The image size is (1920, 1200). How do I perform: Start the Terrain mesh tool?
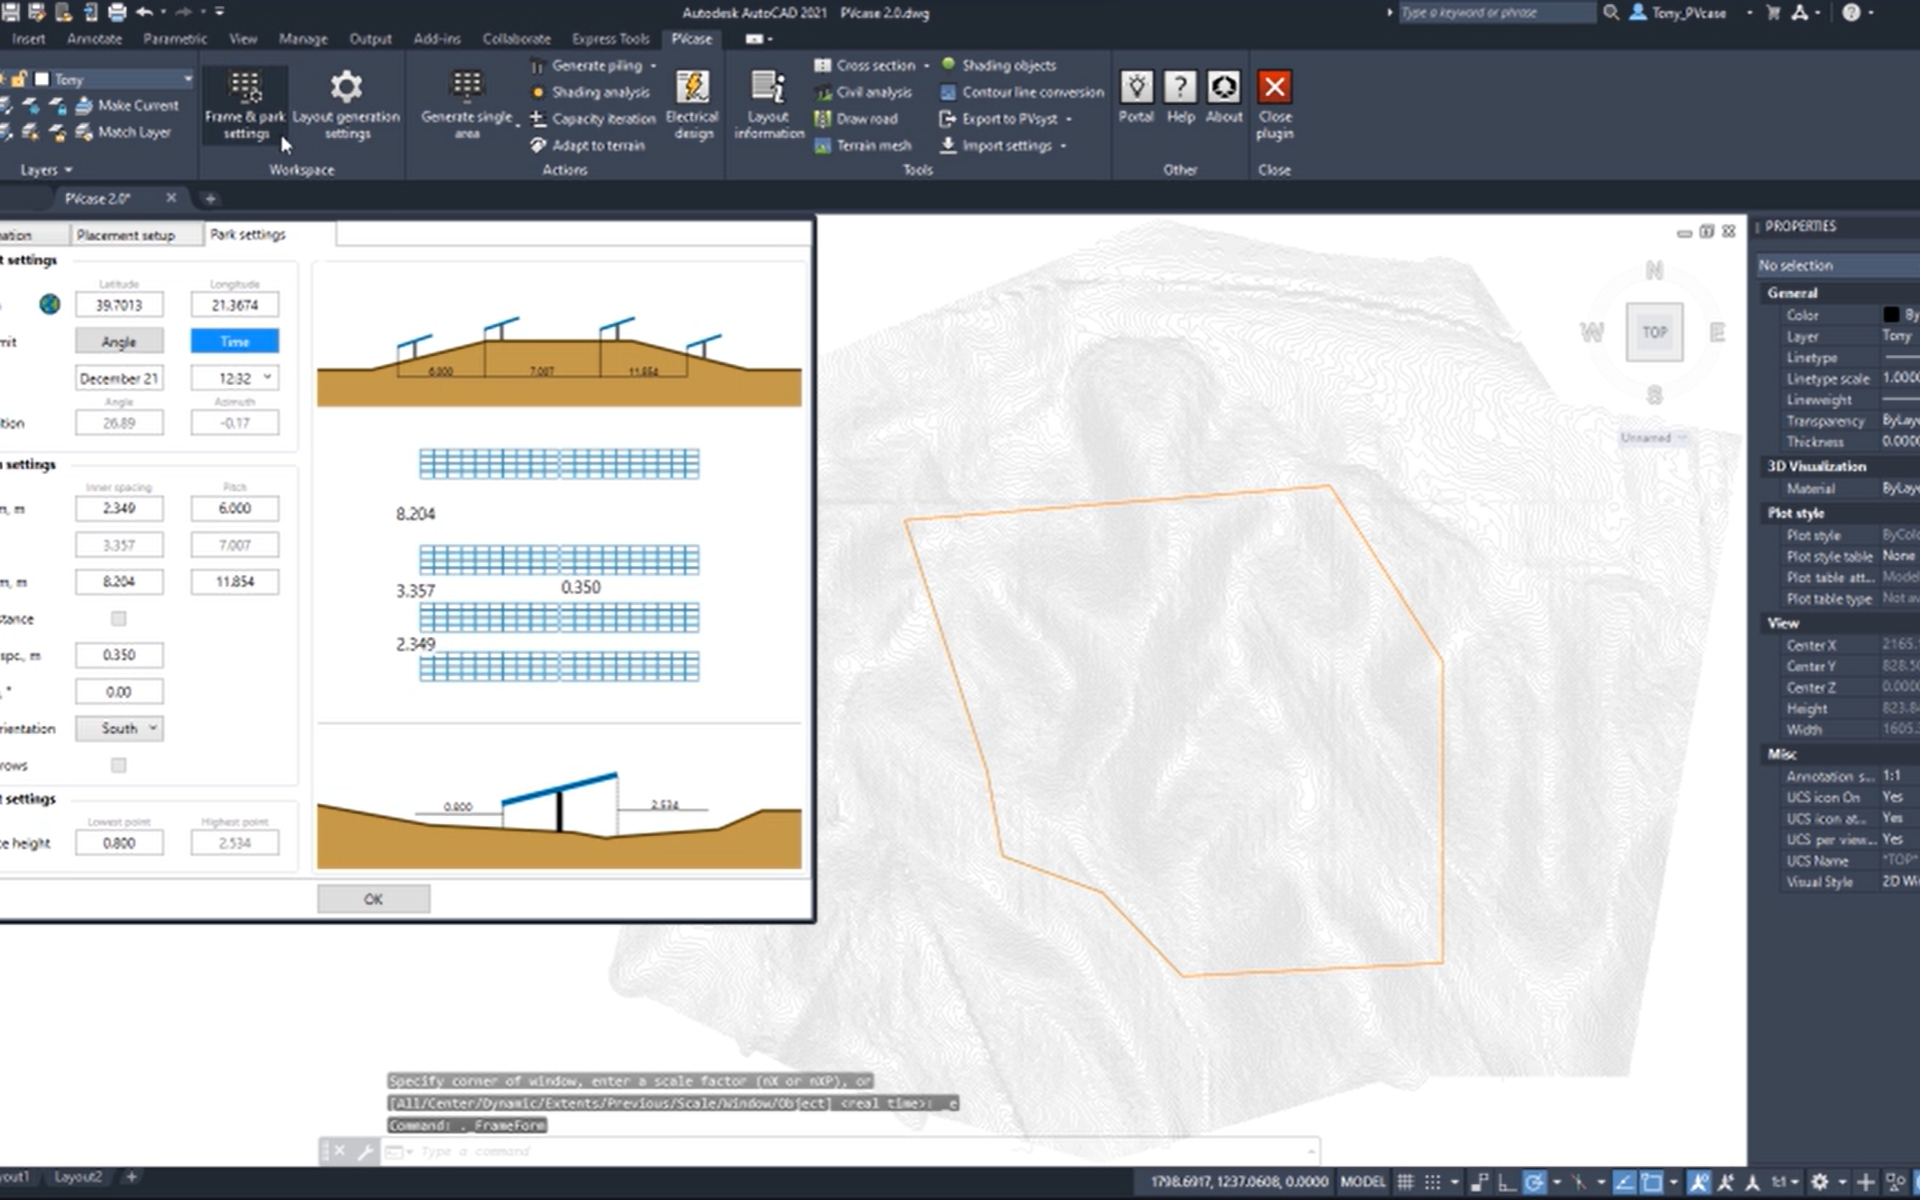pos(866,145)
